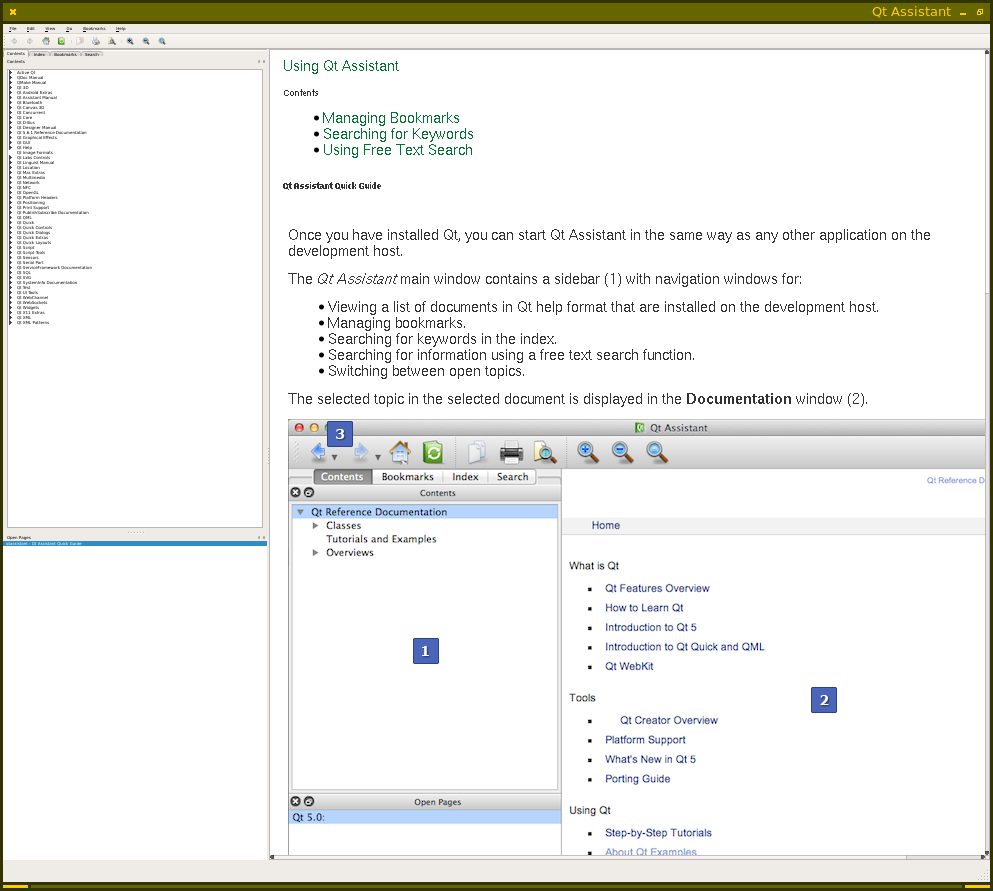Select Qt X11 Extras in the contents tree
This screenshot has width=993, height=891.
[x=31, y=313]
